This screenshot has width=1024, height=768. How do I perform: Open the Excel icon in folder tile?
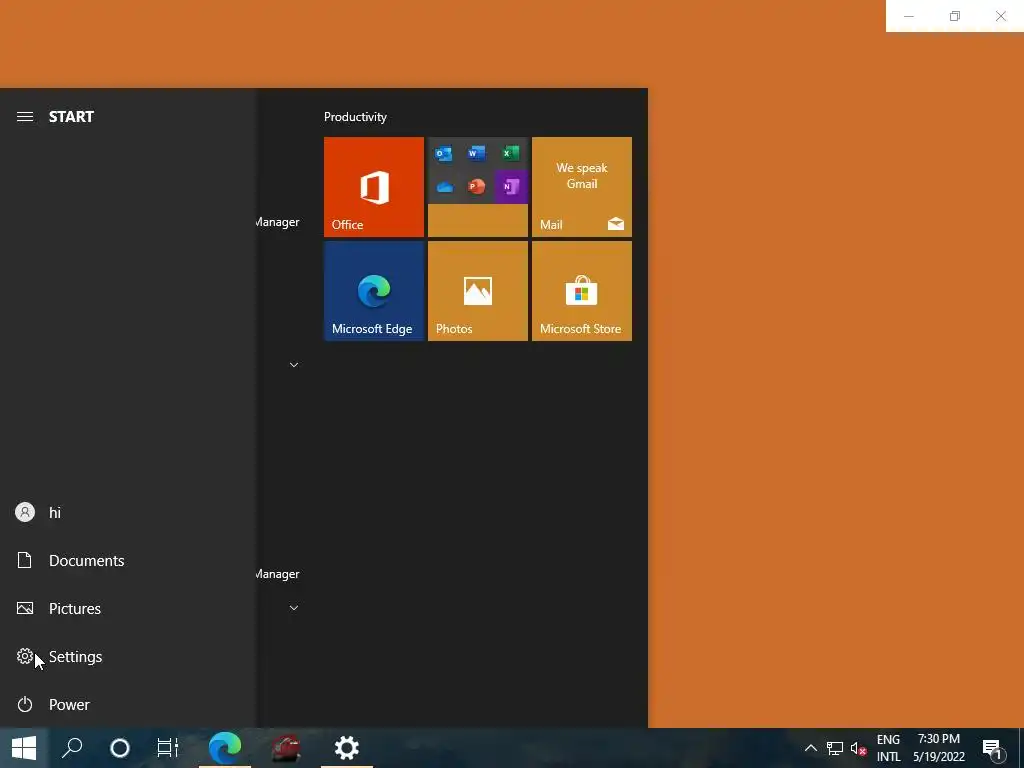(x=511, y=154)
